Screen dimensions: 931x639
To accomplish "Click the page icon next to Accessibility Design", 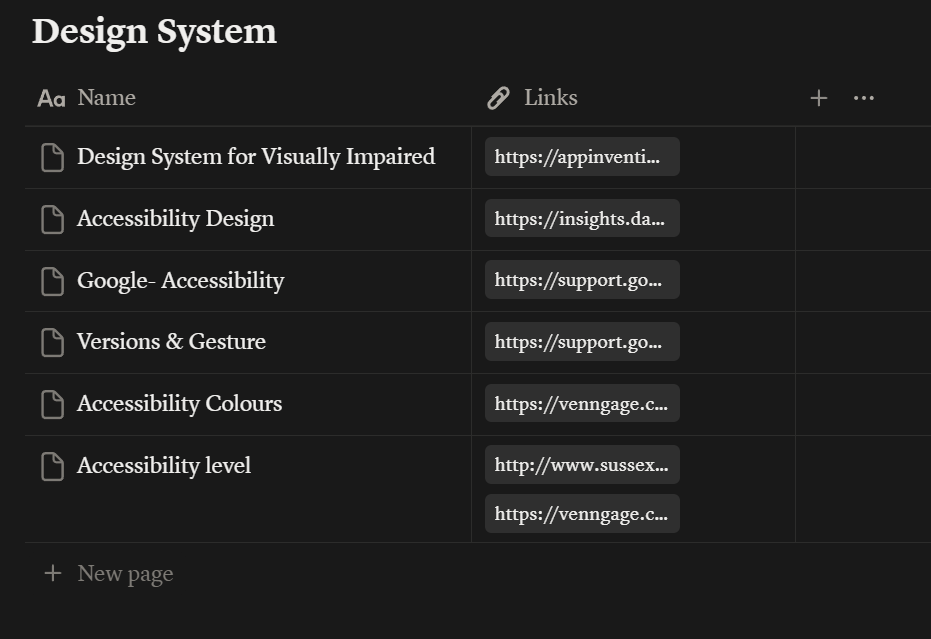I will click(x=52, y=218).
